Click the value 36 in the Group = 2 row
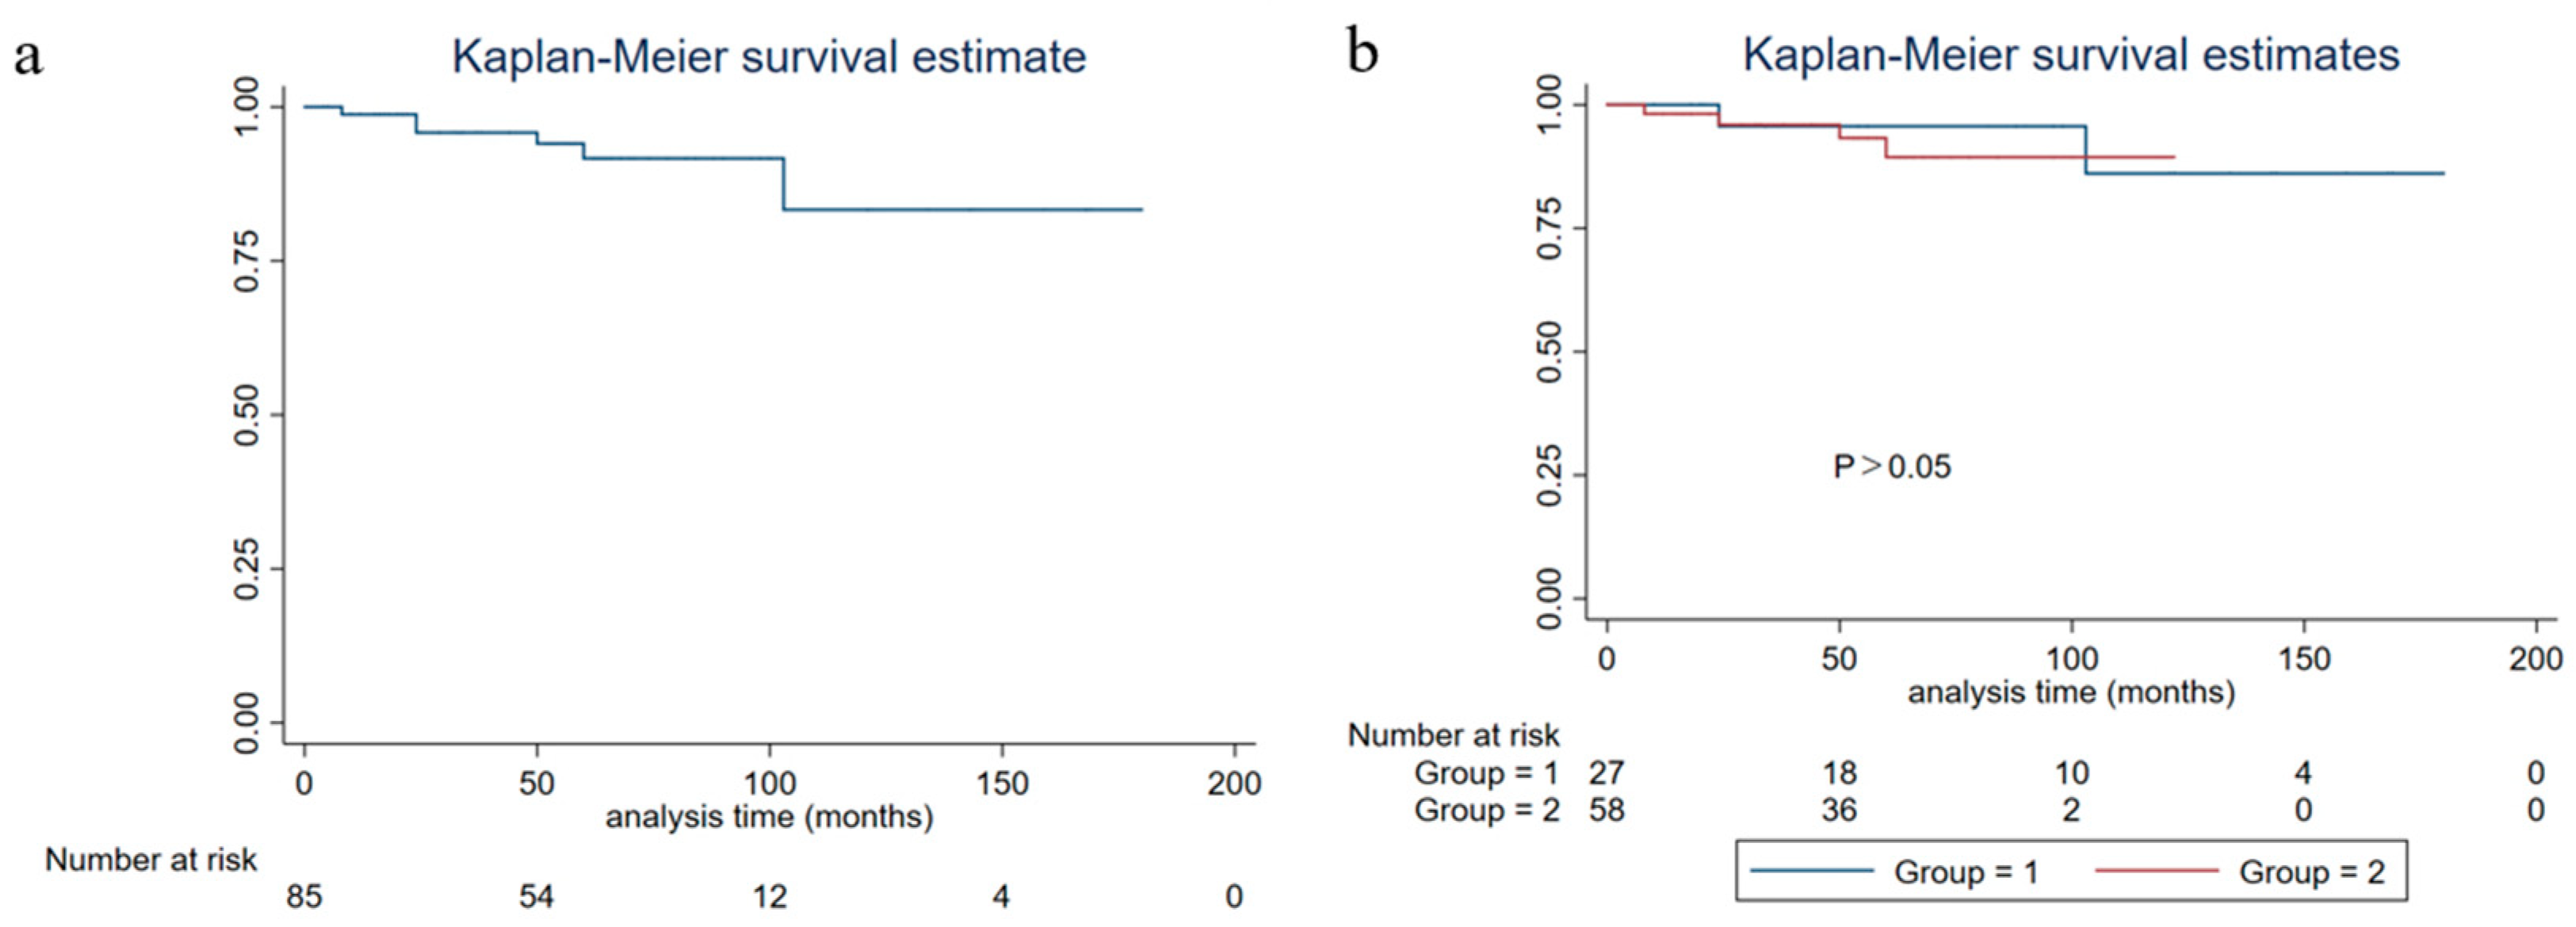The height and width of the screenshot is (927, 2576). click(1839, 810)
